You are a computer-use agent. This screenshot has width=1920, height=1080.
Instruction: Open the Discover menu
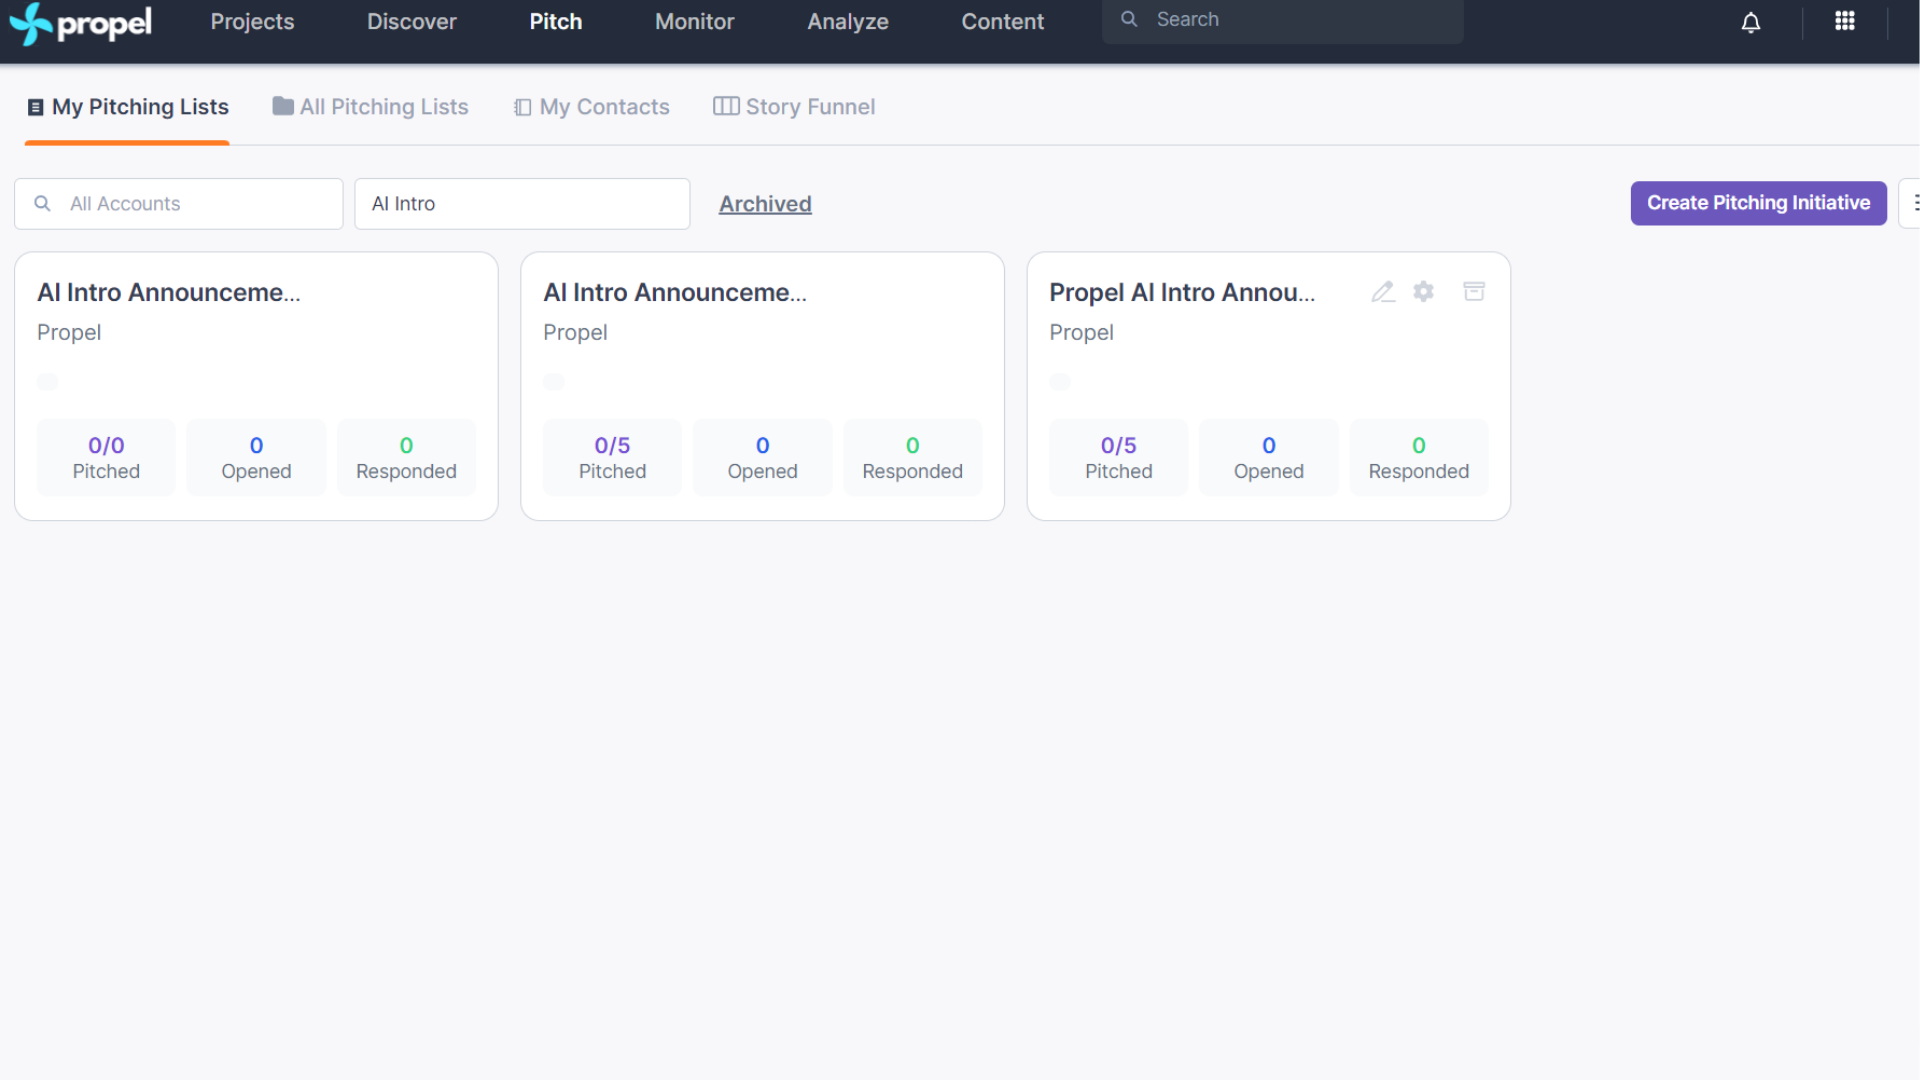point(411,22)
